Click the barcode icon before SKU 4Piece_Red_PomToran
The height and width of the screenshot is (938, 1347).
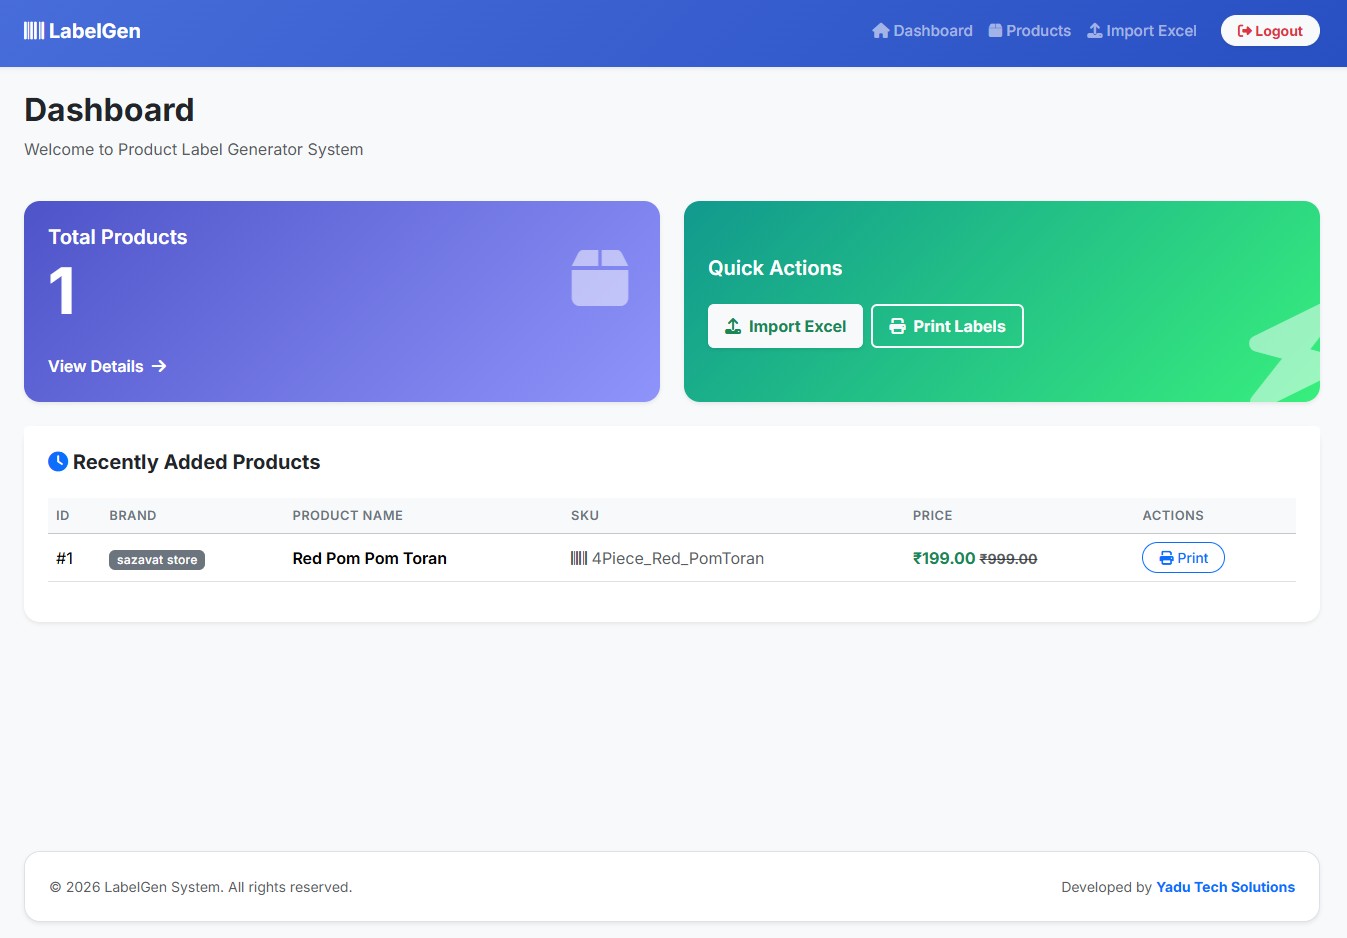click(578, 558)
